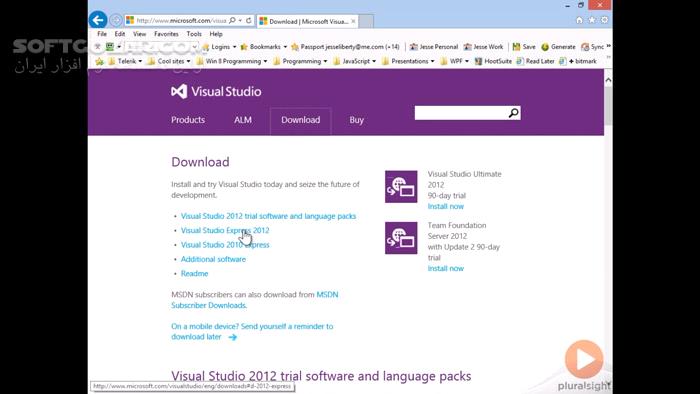This screenshot has height=394, width=700.
Task: Open the Help menu
Action: [216, 34]
